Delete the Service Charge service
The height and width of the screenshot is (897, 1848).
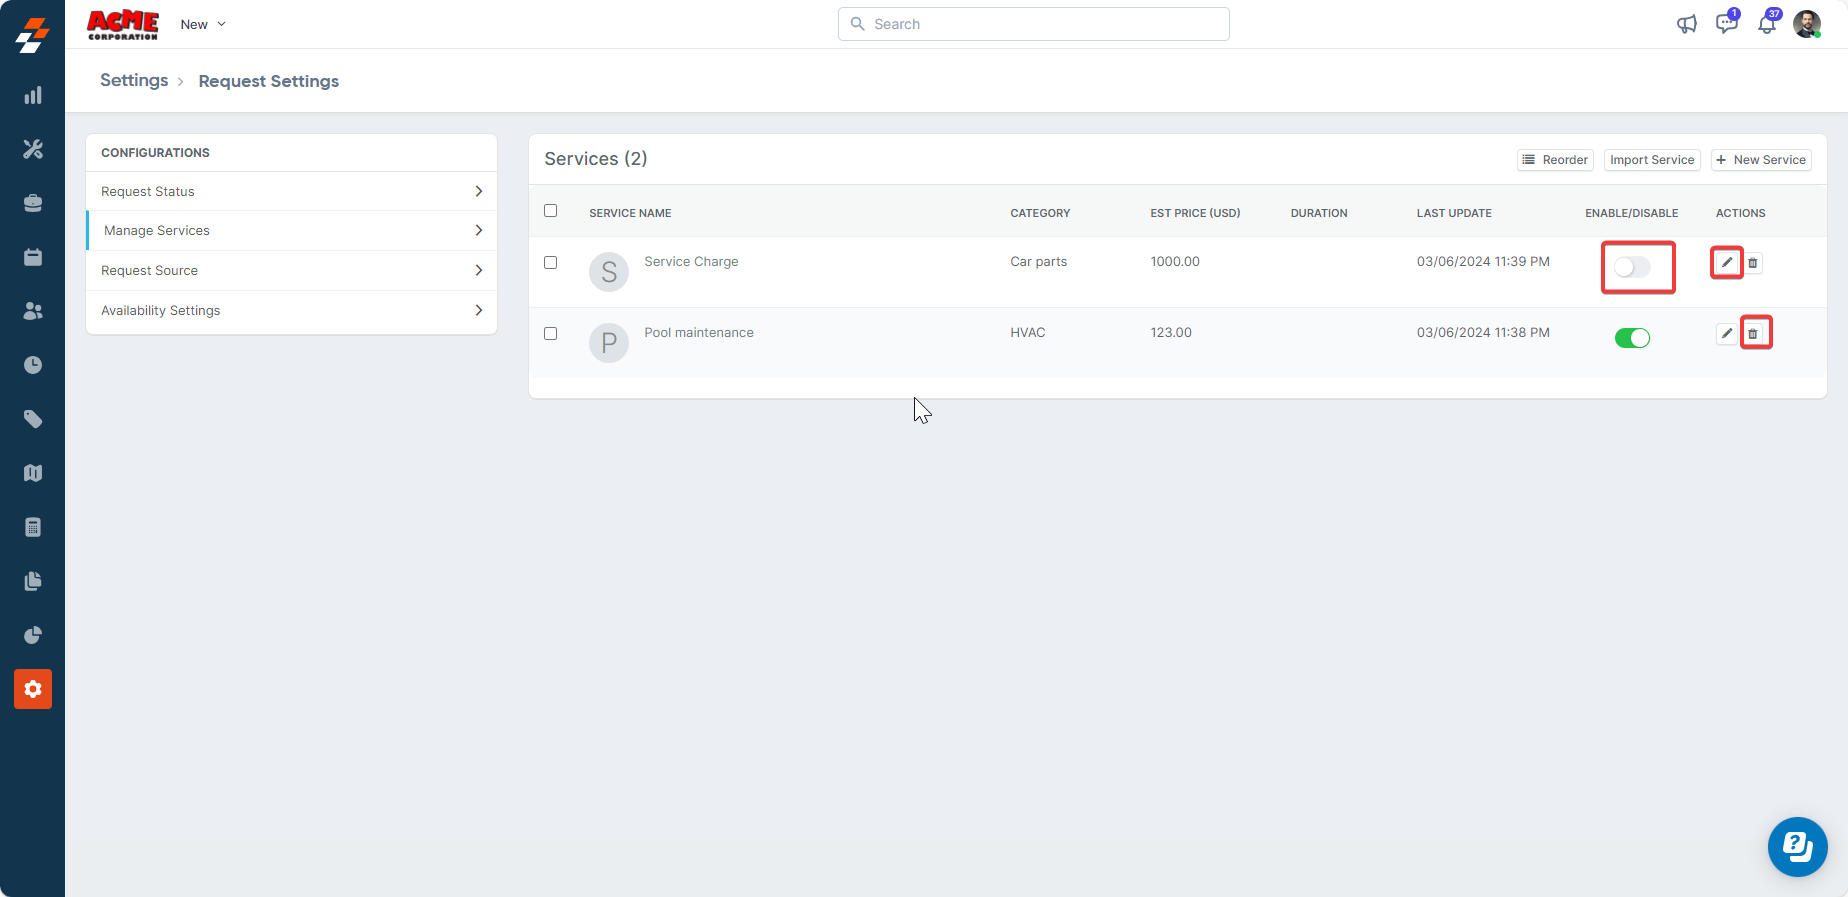(1753, 263)
